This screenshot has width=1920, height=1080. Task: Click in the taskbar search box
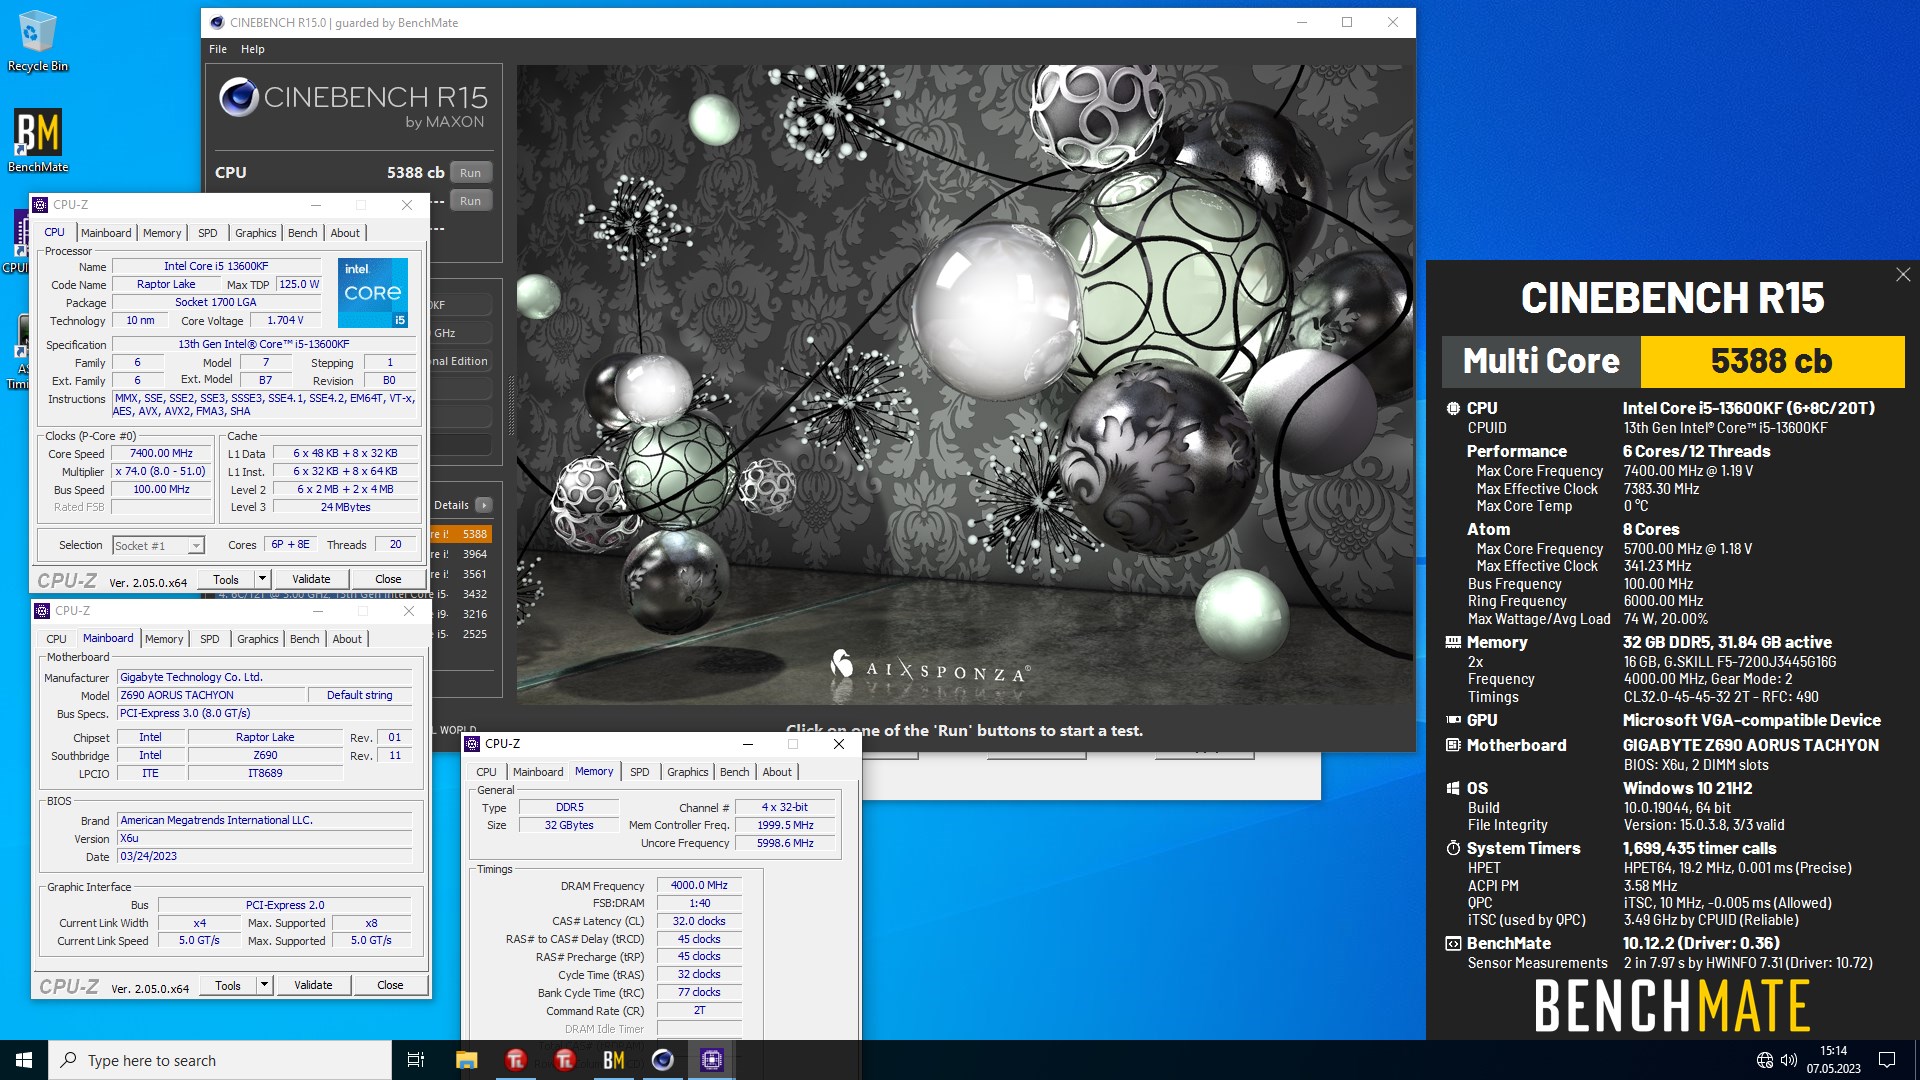point(220,1060)
